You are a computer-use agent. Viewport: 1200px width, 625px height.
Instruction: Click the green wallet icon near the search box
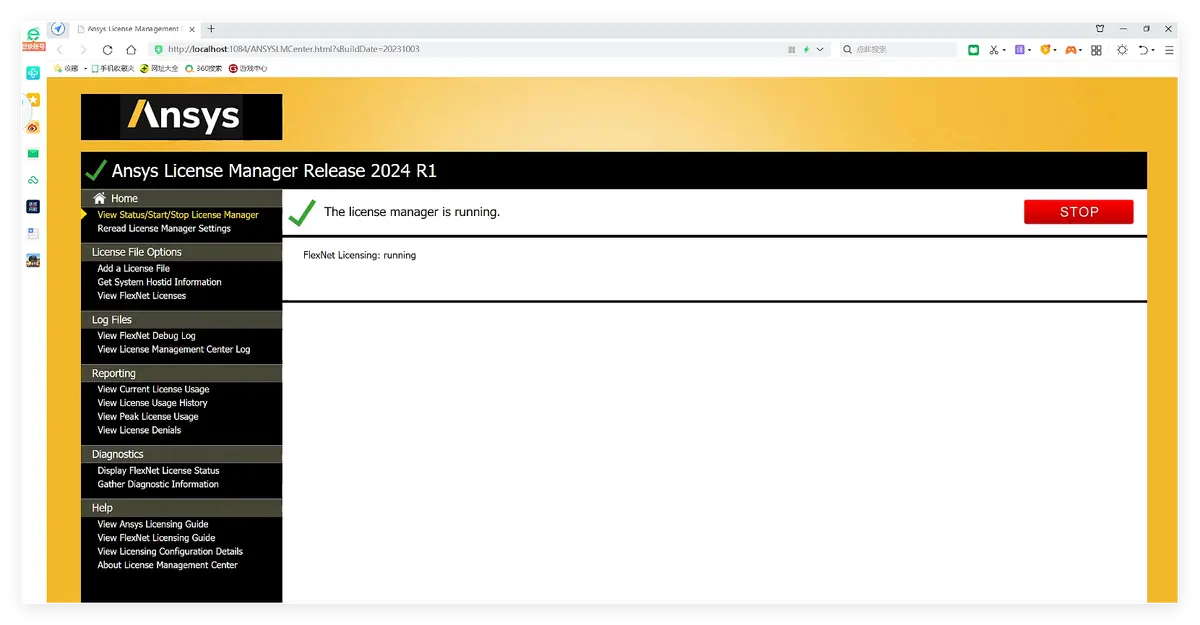(973, 49)
